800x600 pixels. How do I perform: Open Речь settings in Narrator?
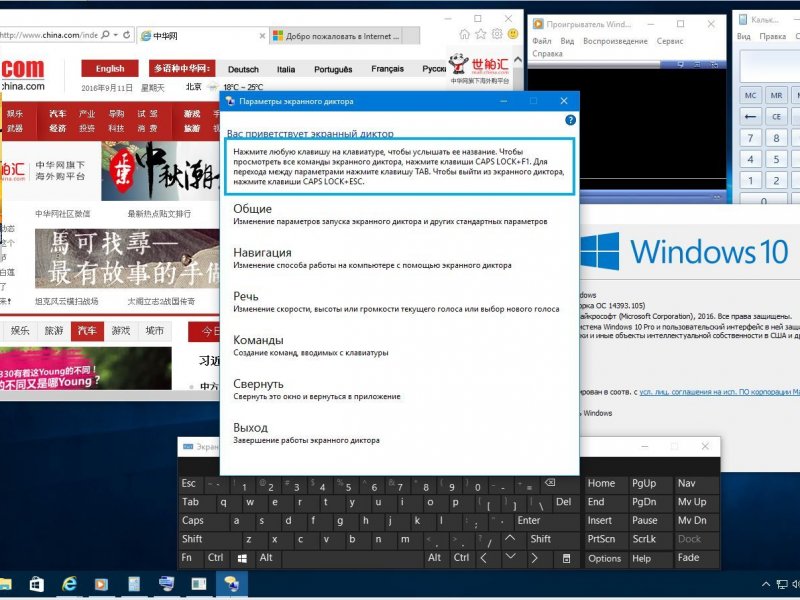[396, 302]
